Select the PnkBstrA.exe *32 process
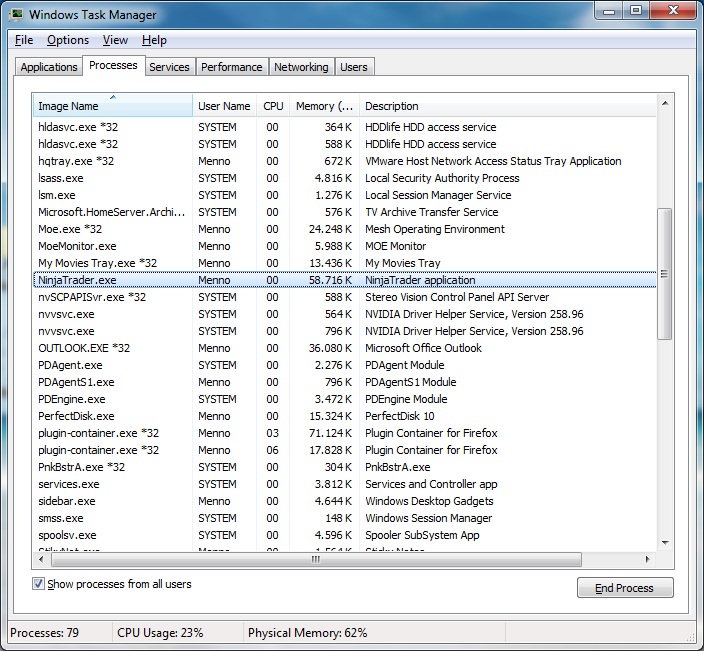 (x=345, y=467)
